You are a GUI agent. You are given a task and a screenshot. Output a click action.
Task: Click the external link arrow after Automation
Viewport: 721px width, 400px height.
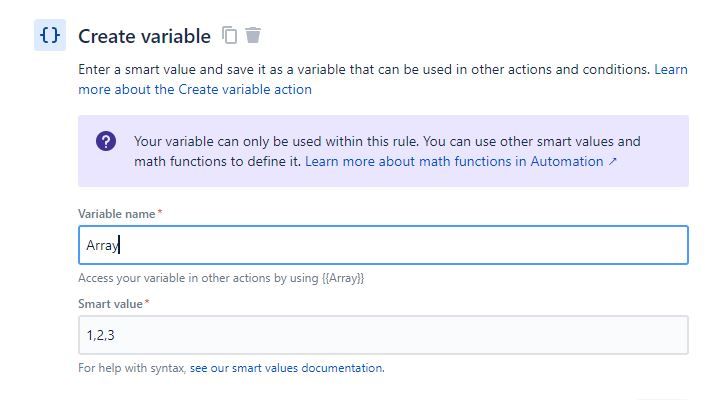pos(612,161)
